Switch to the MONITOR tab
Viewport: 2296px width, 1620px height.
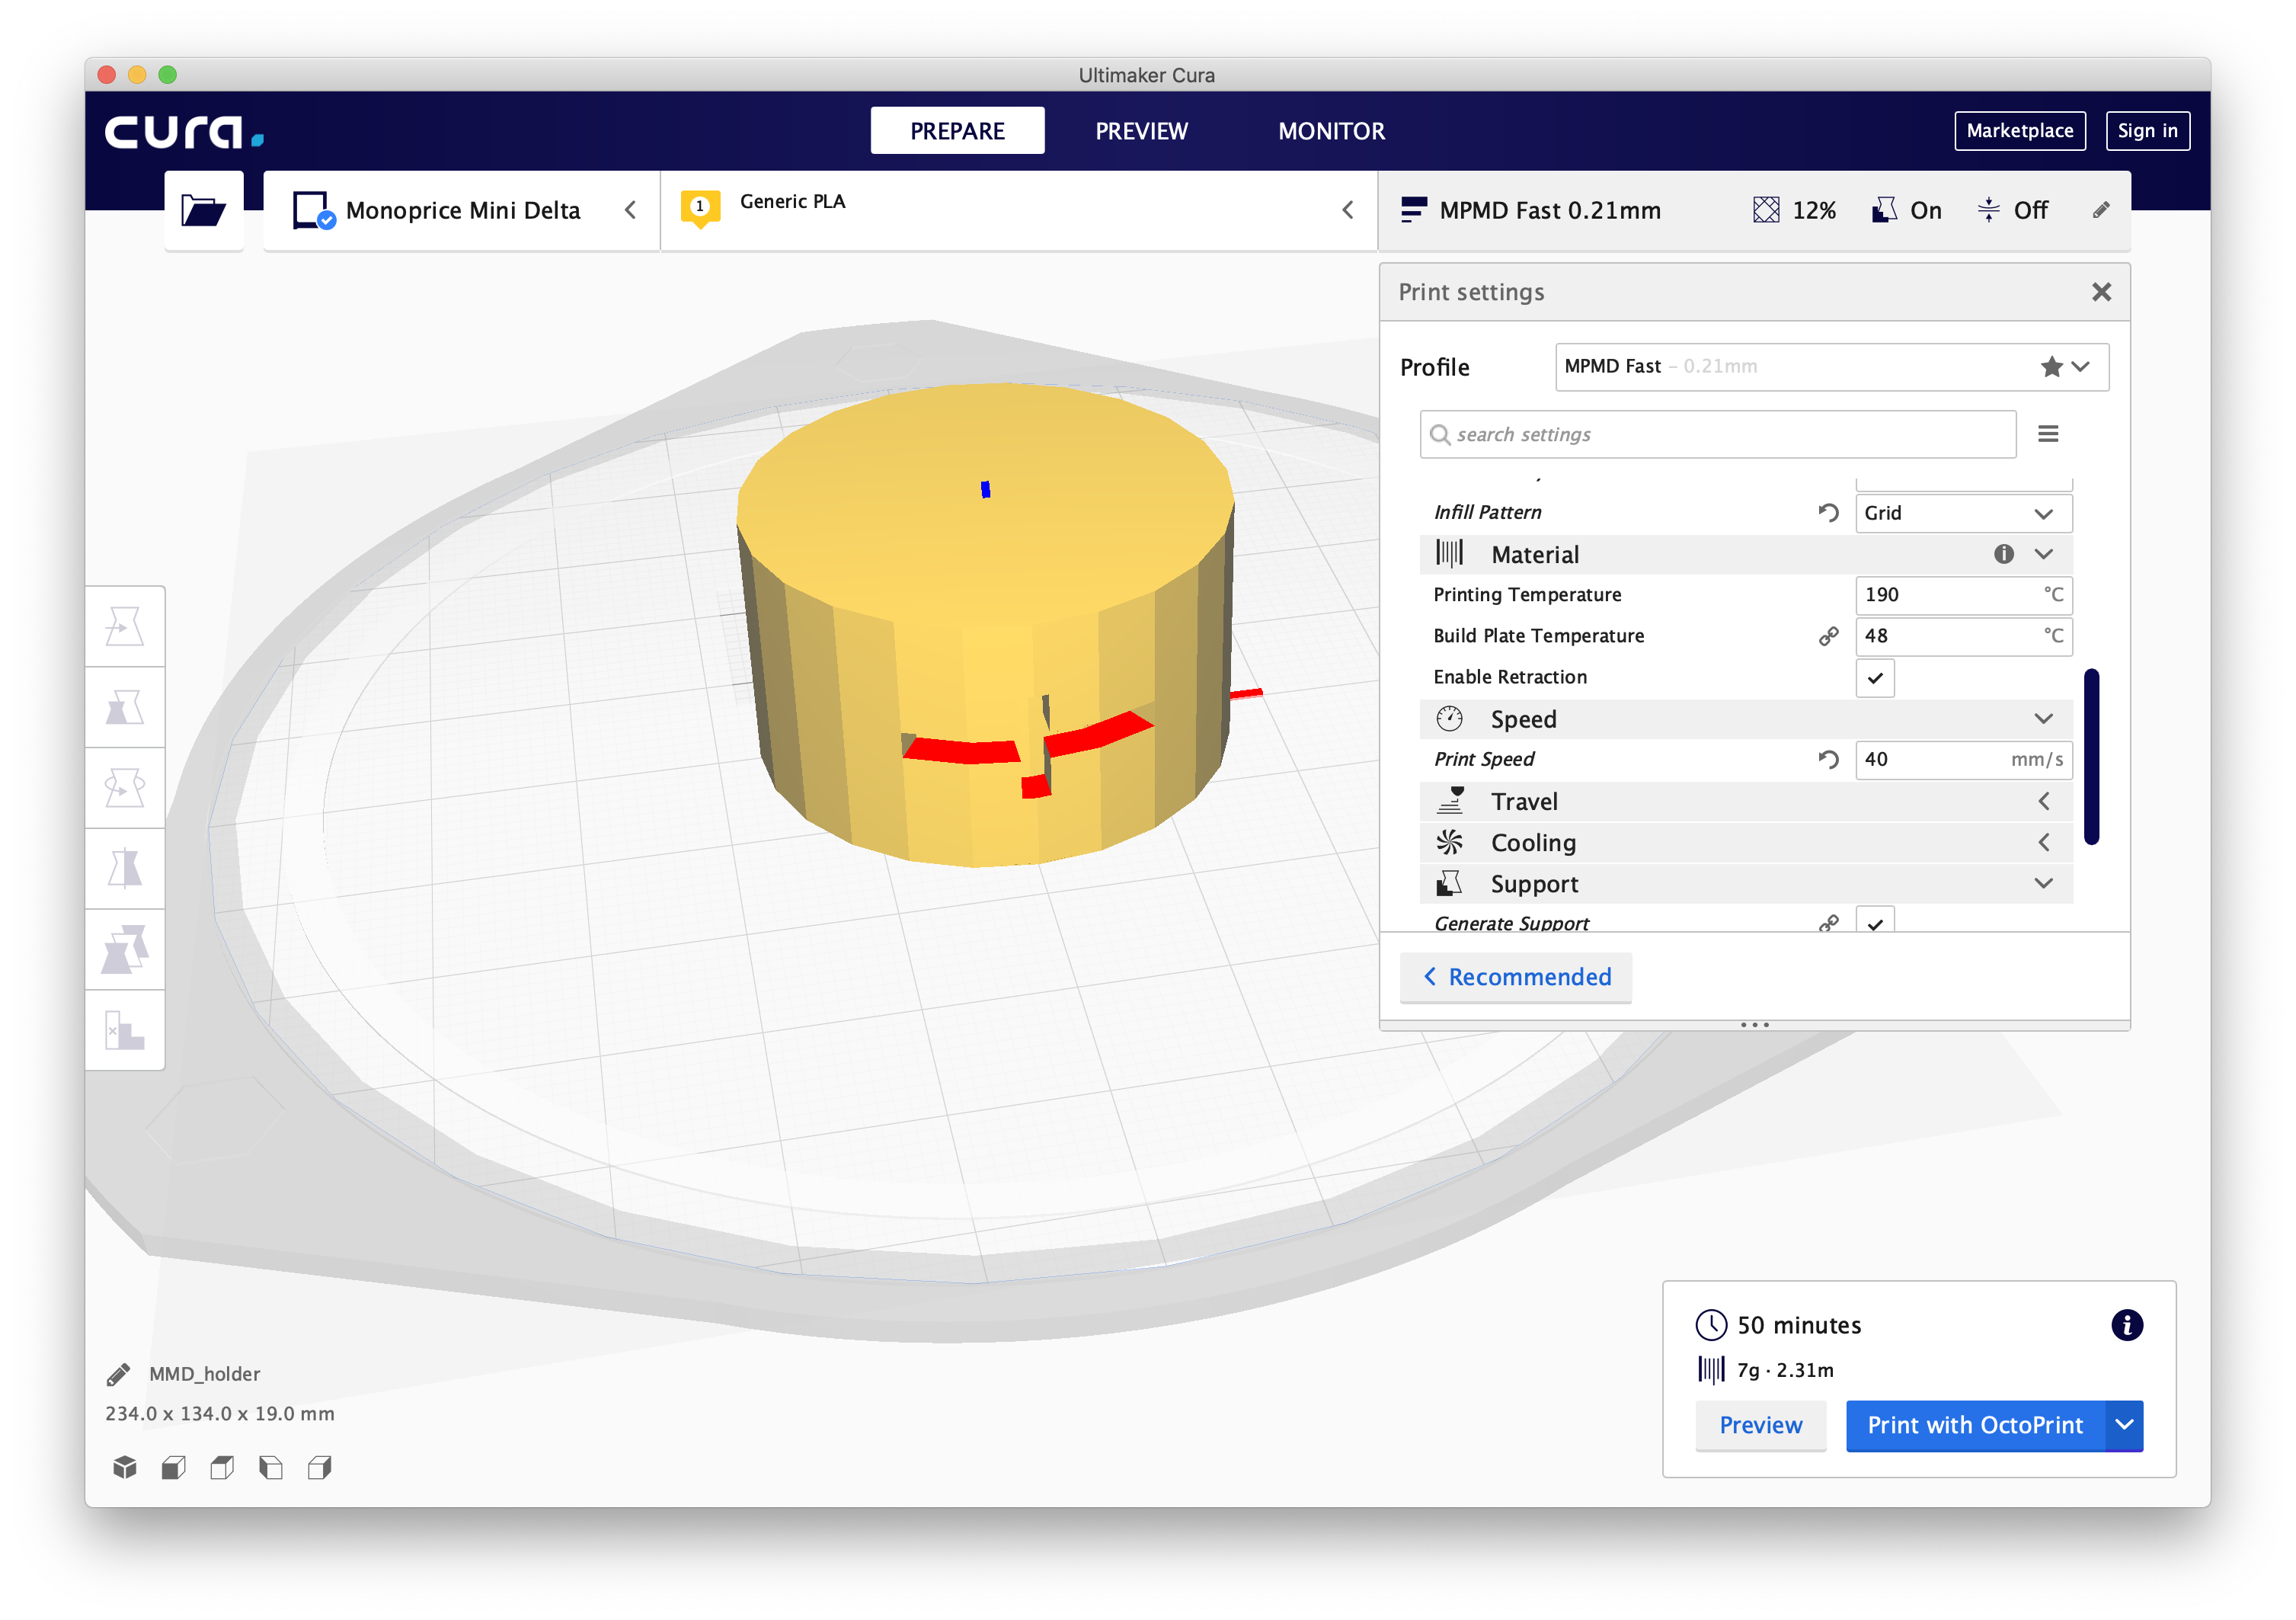1331,131
